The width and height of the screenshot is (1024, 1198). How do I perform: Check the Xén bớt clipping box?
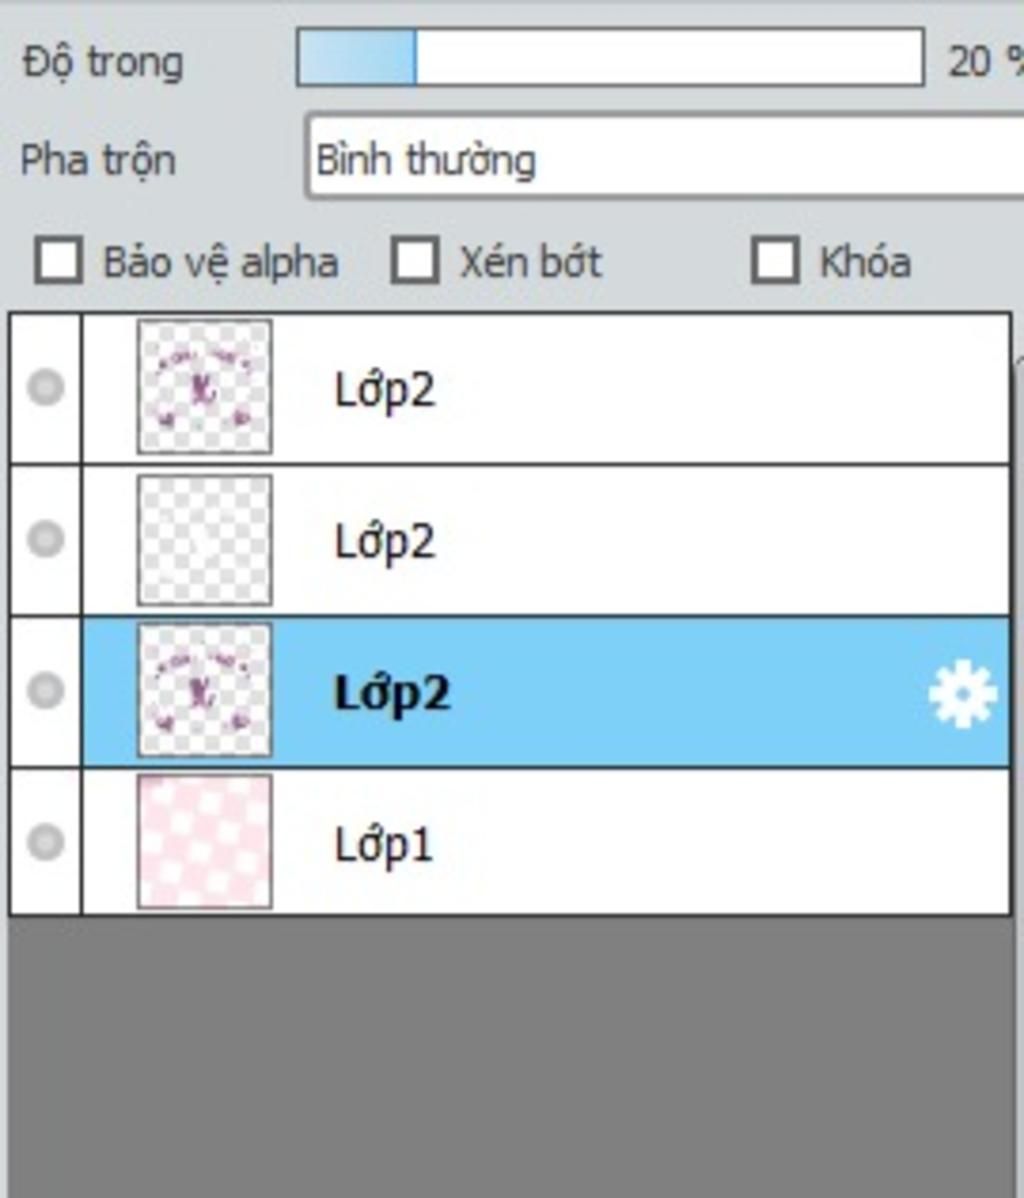[x=415, y=261]
